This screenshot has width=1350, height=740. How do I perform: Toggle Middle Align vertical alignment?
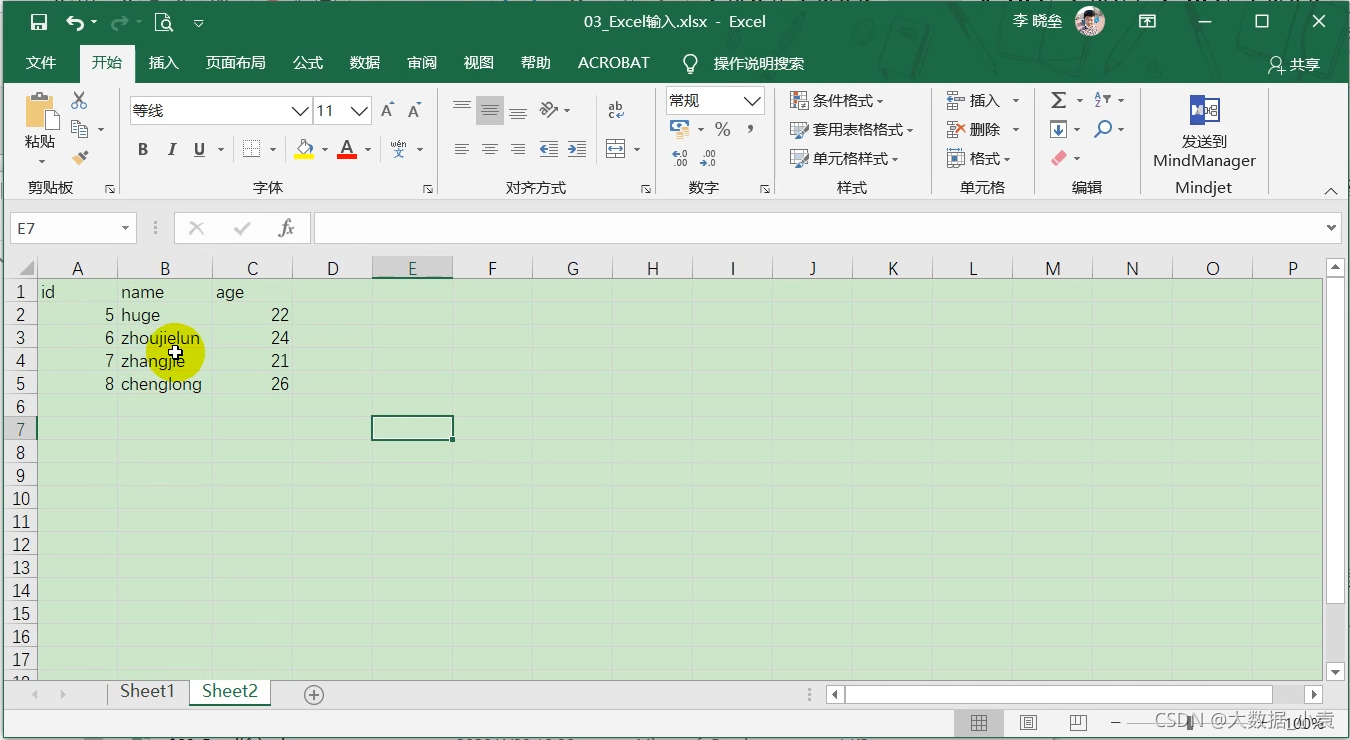pos(489,110)
